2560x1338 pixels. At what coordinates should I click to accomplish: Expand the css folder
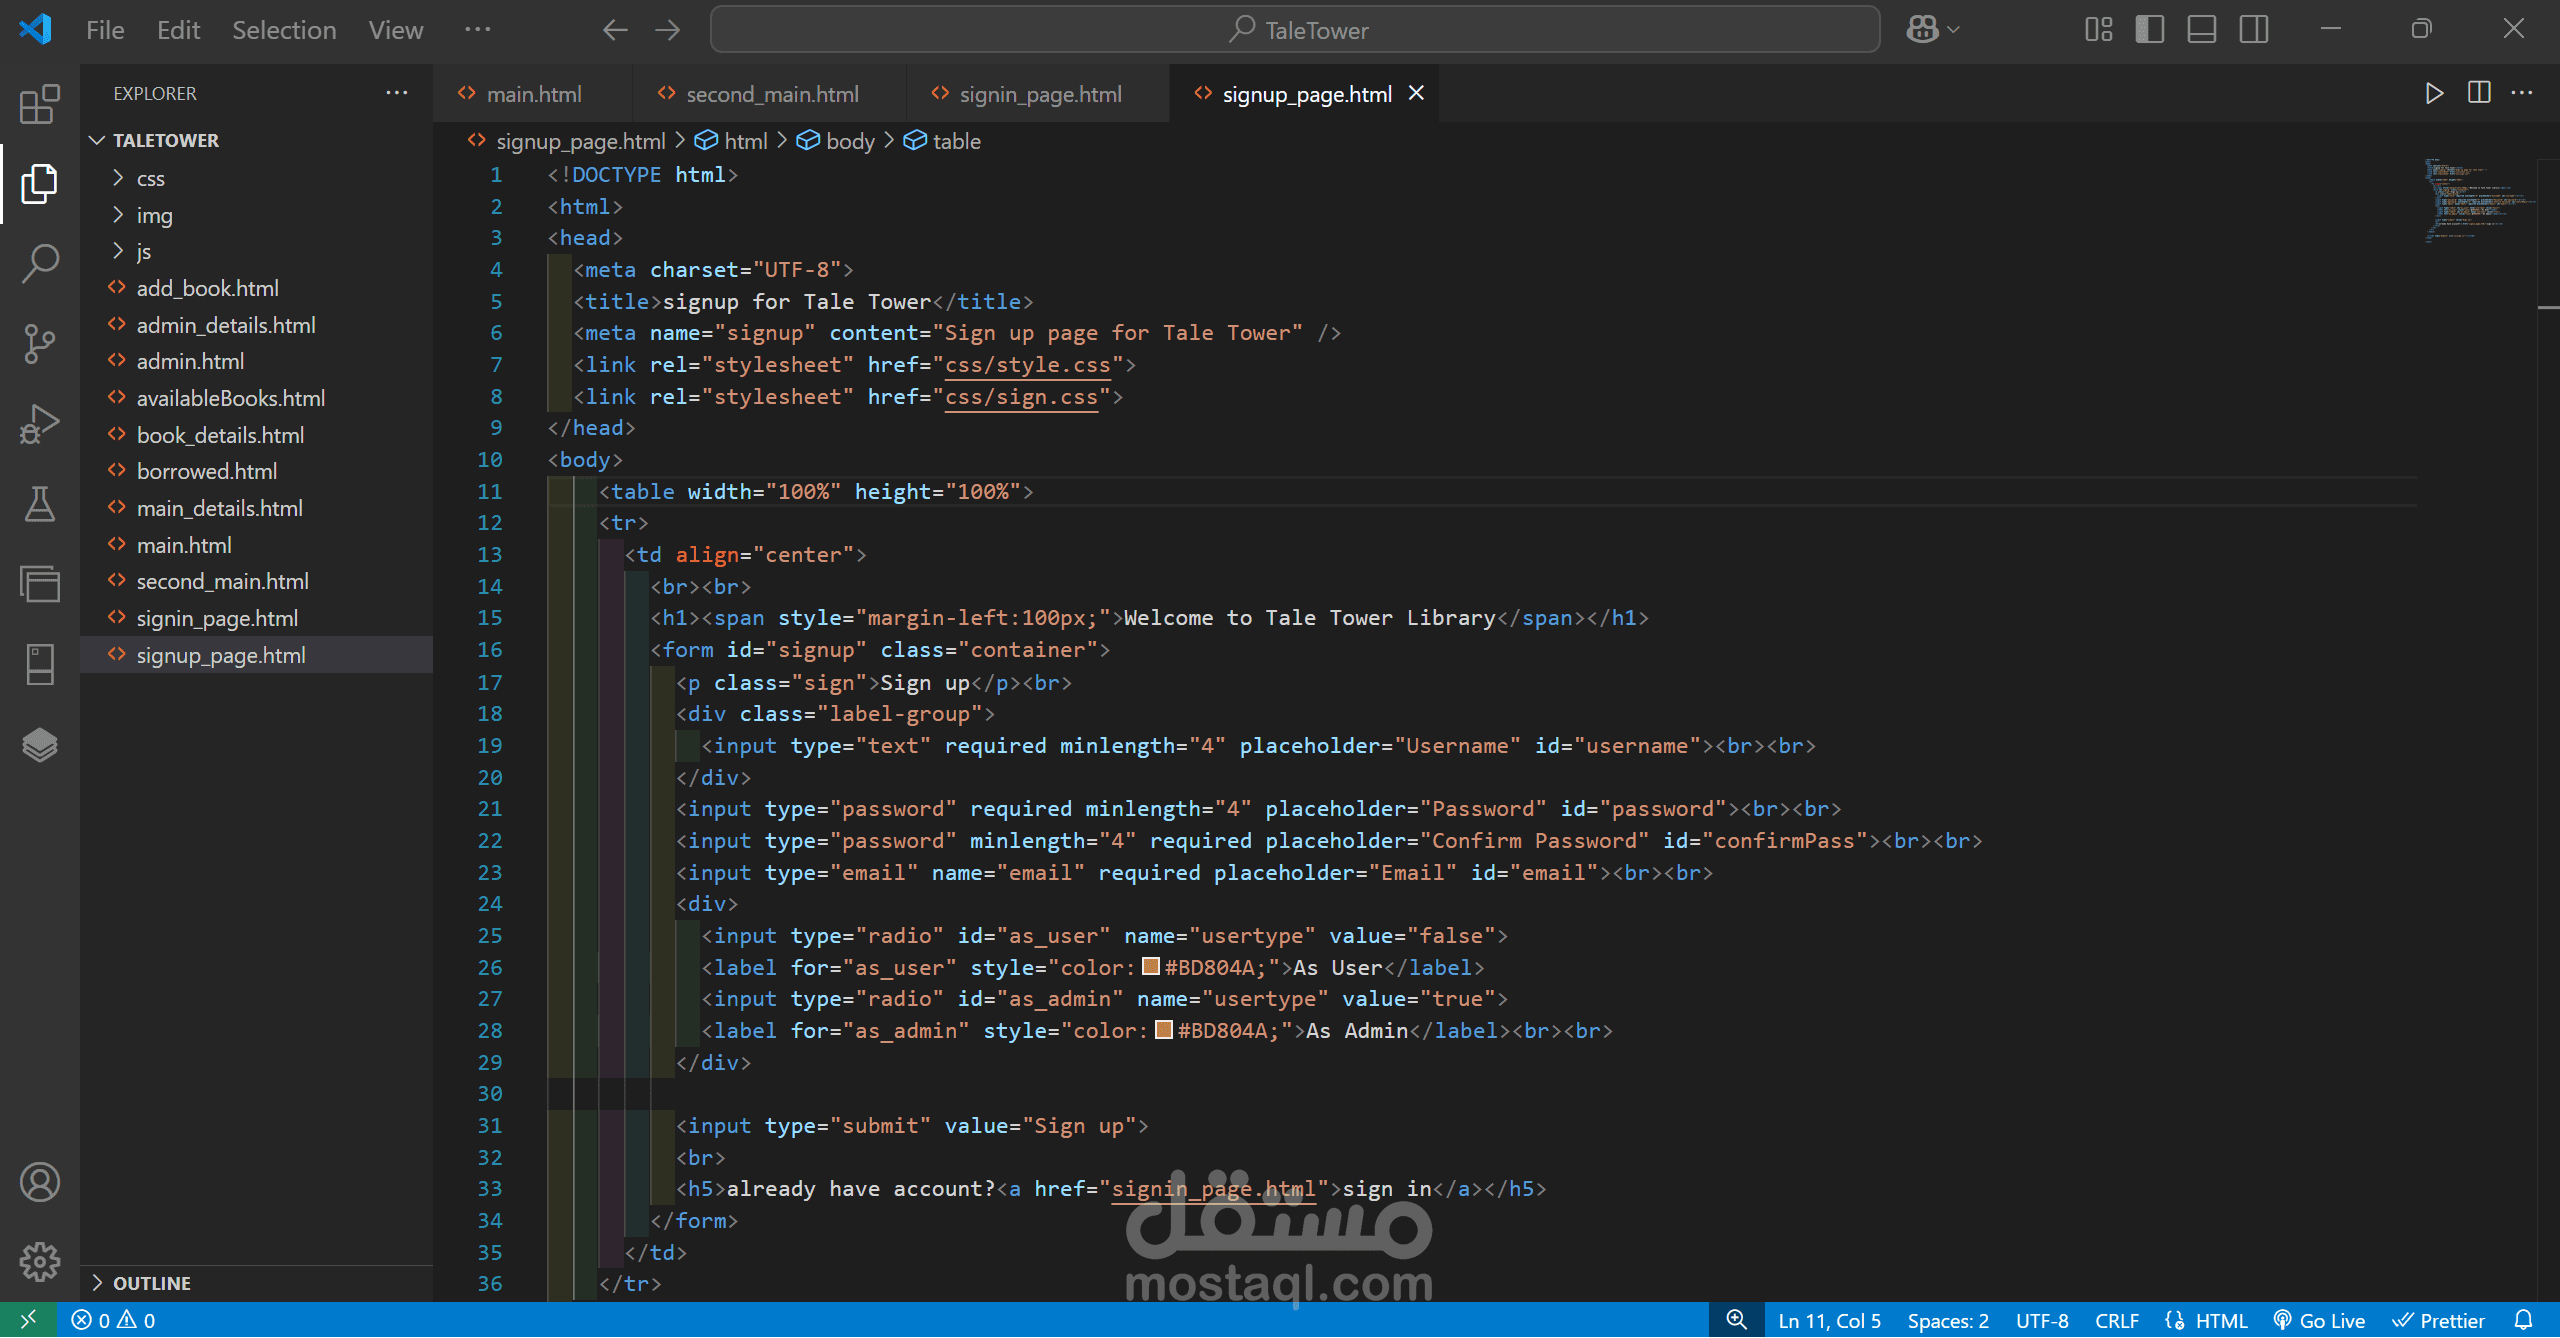(x=151, y=178)
